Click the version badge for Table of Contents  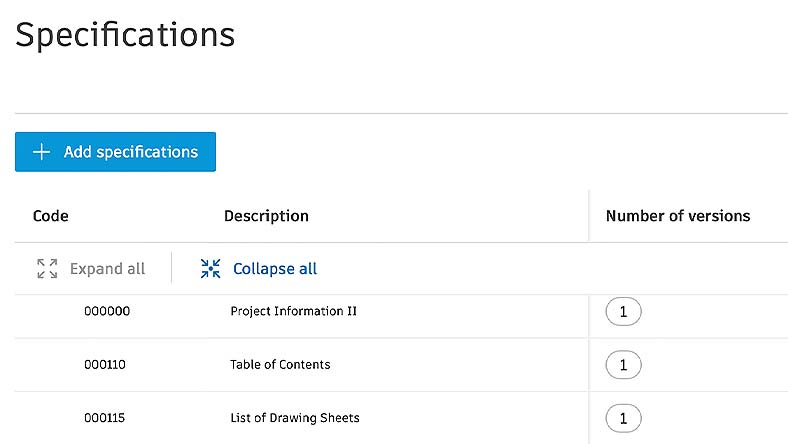tap(623, 365)
